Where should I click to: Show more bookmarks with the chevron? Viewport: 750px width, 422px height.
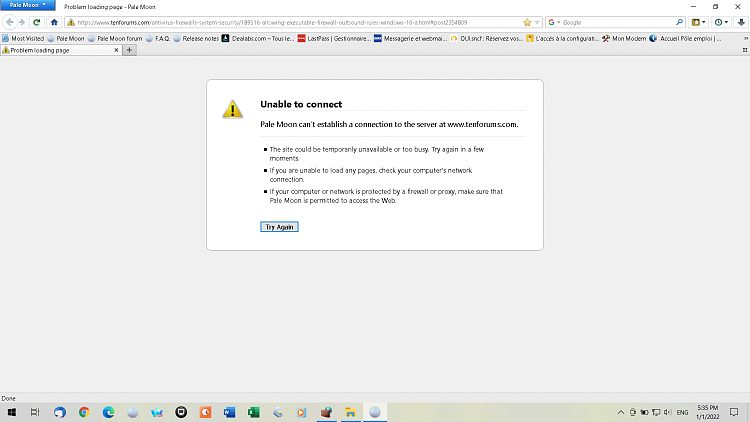pos(745,38)
